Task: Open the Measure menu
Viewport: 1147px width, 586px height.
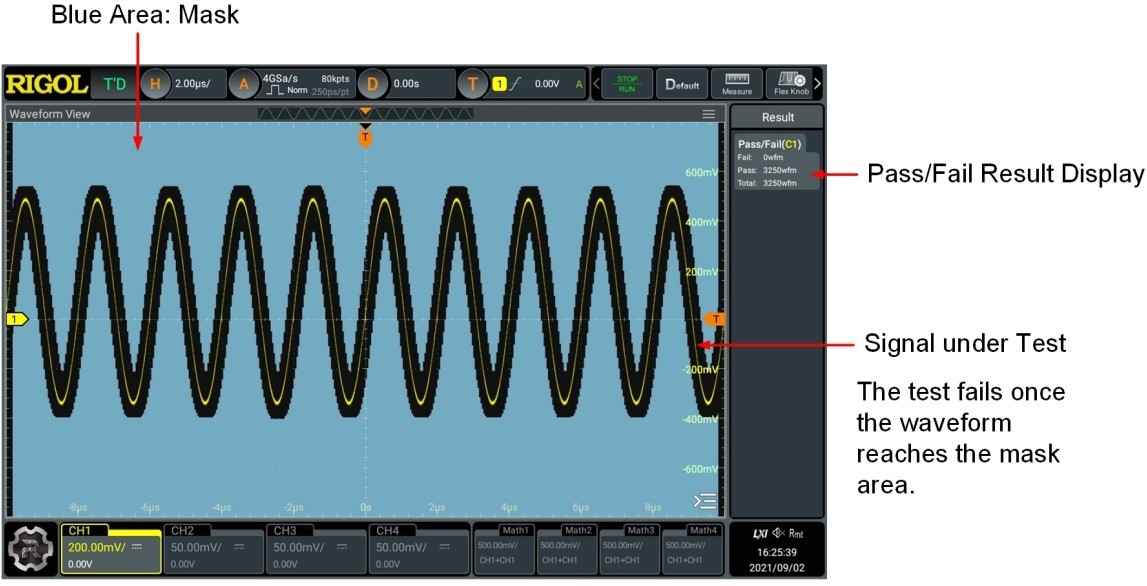Action: [736, 83]
